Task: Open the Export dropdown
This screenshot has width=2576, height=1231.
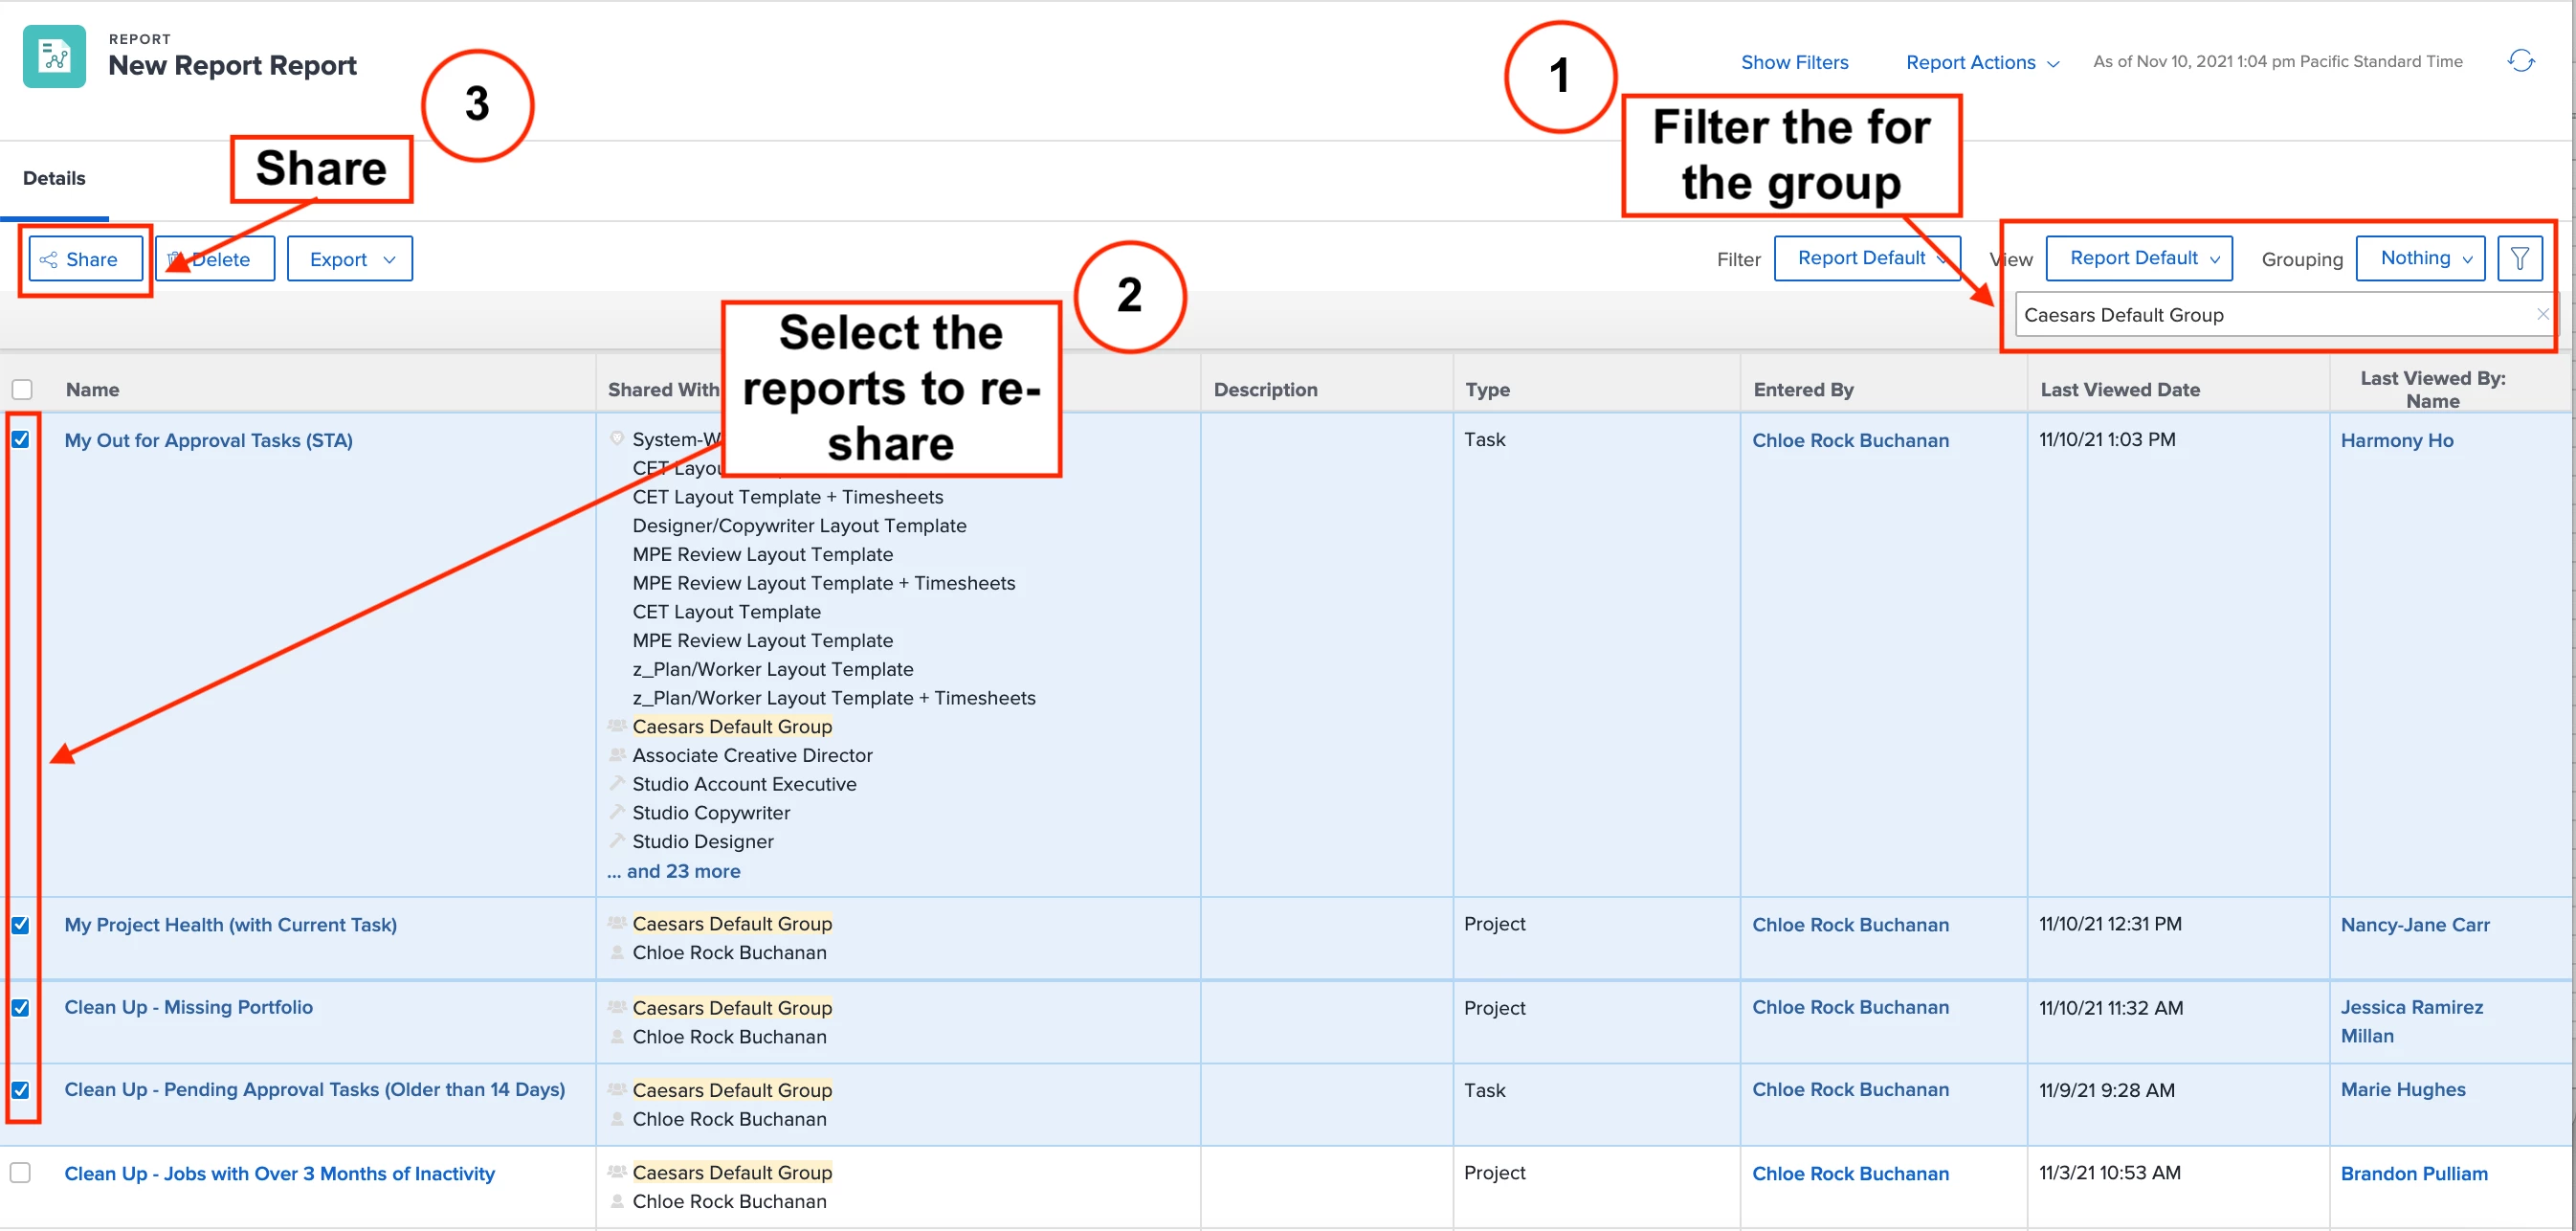Action: coord(350,259)
